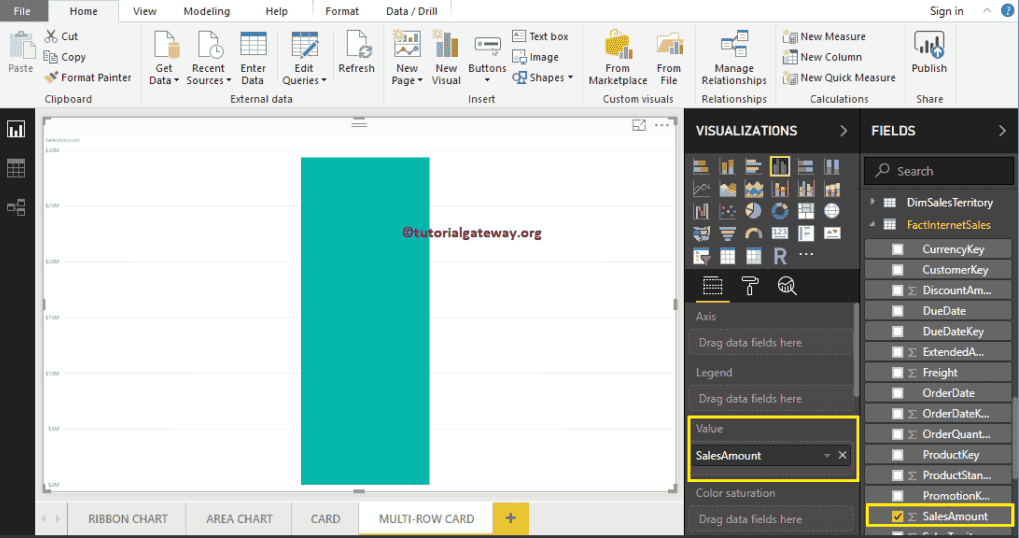This screenshot has width=1019, height=538.
Task: Open the Shapes dropdown
Action: point(543,77)
